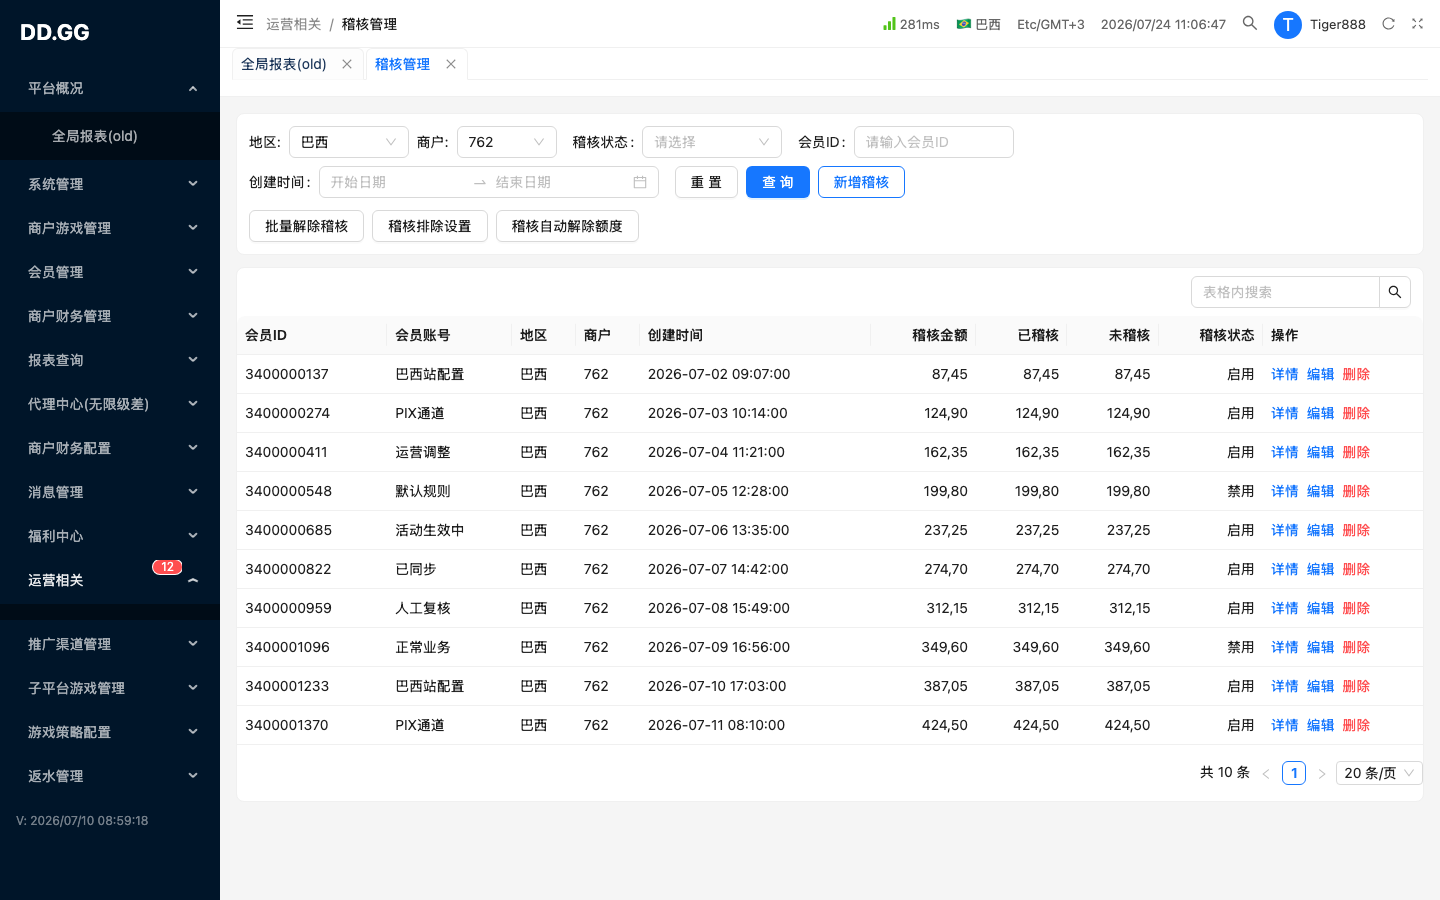Image resolution: width=1440 pixels, height=900 pixels.
Task: Close the 全局报表(old) tab
Action: (x=347, y=64)
